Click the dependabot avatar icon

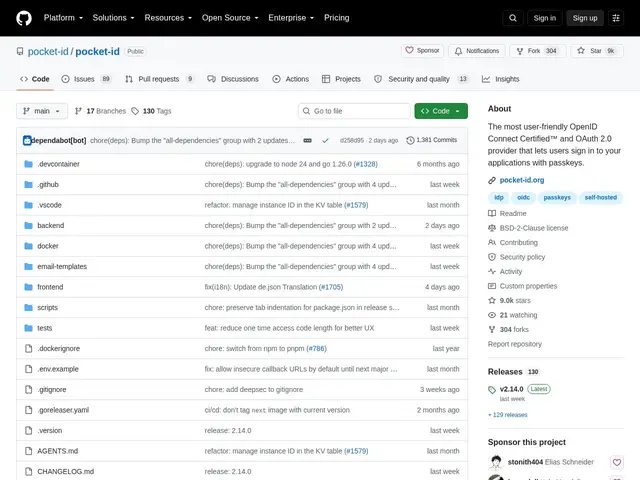point(27,140)
